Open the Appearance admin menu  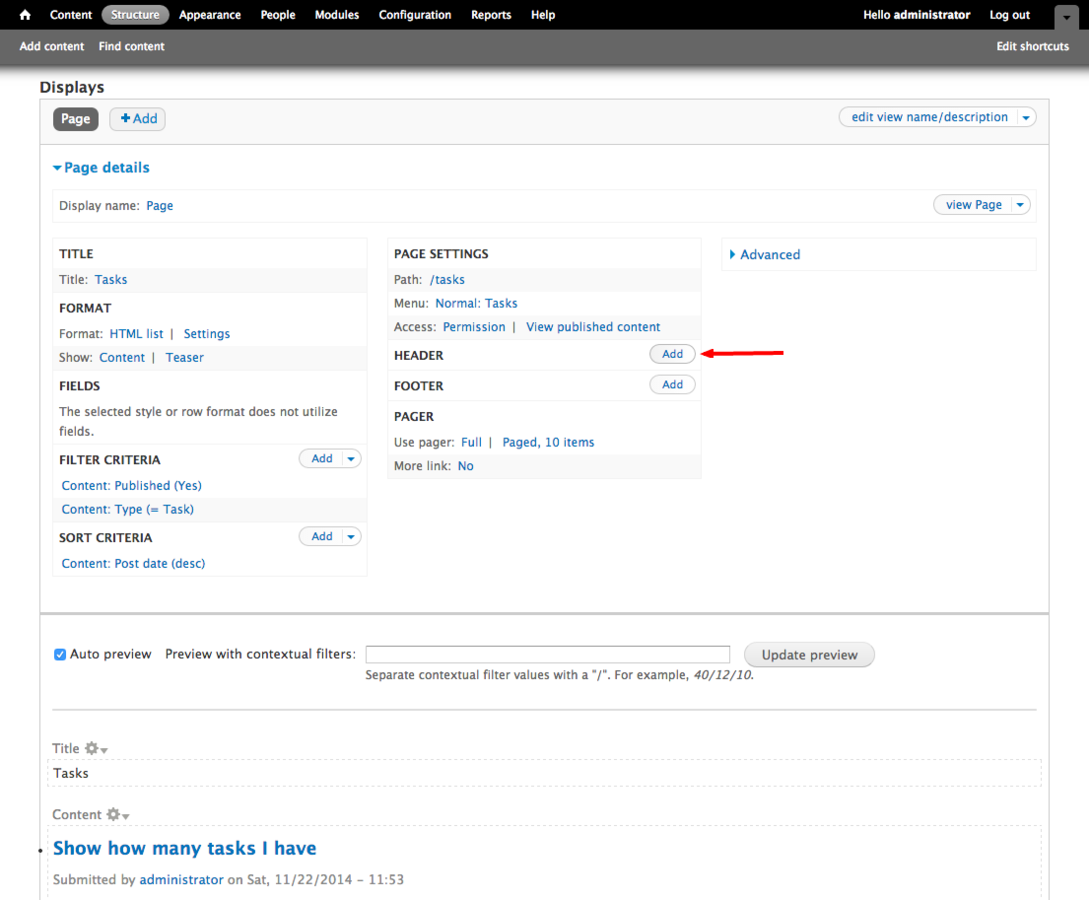pos(210,15)
